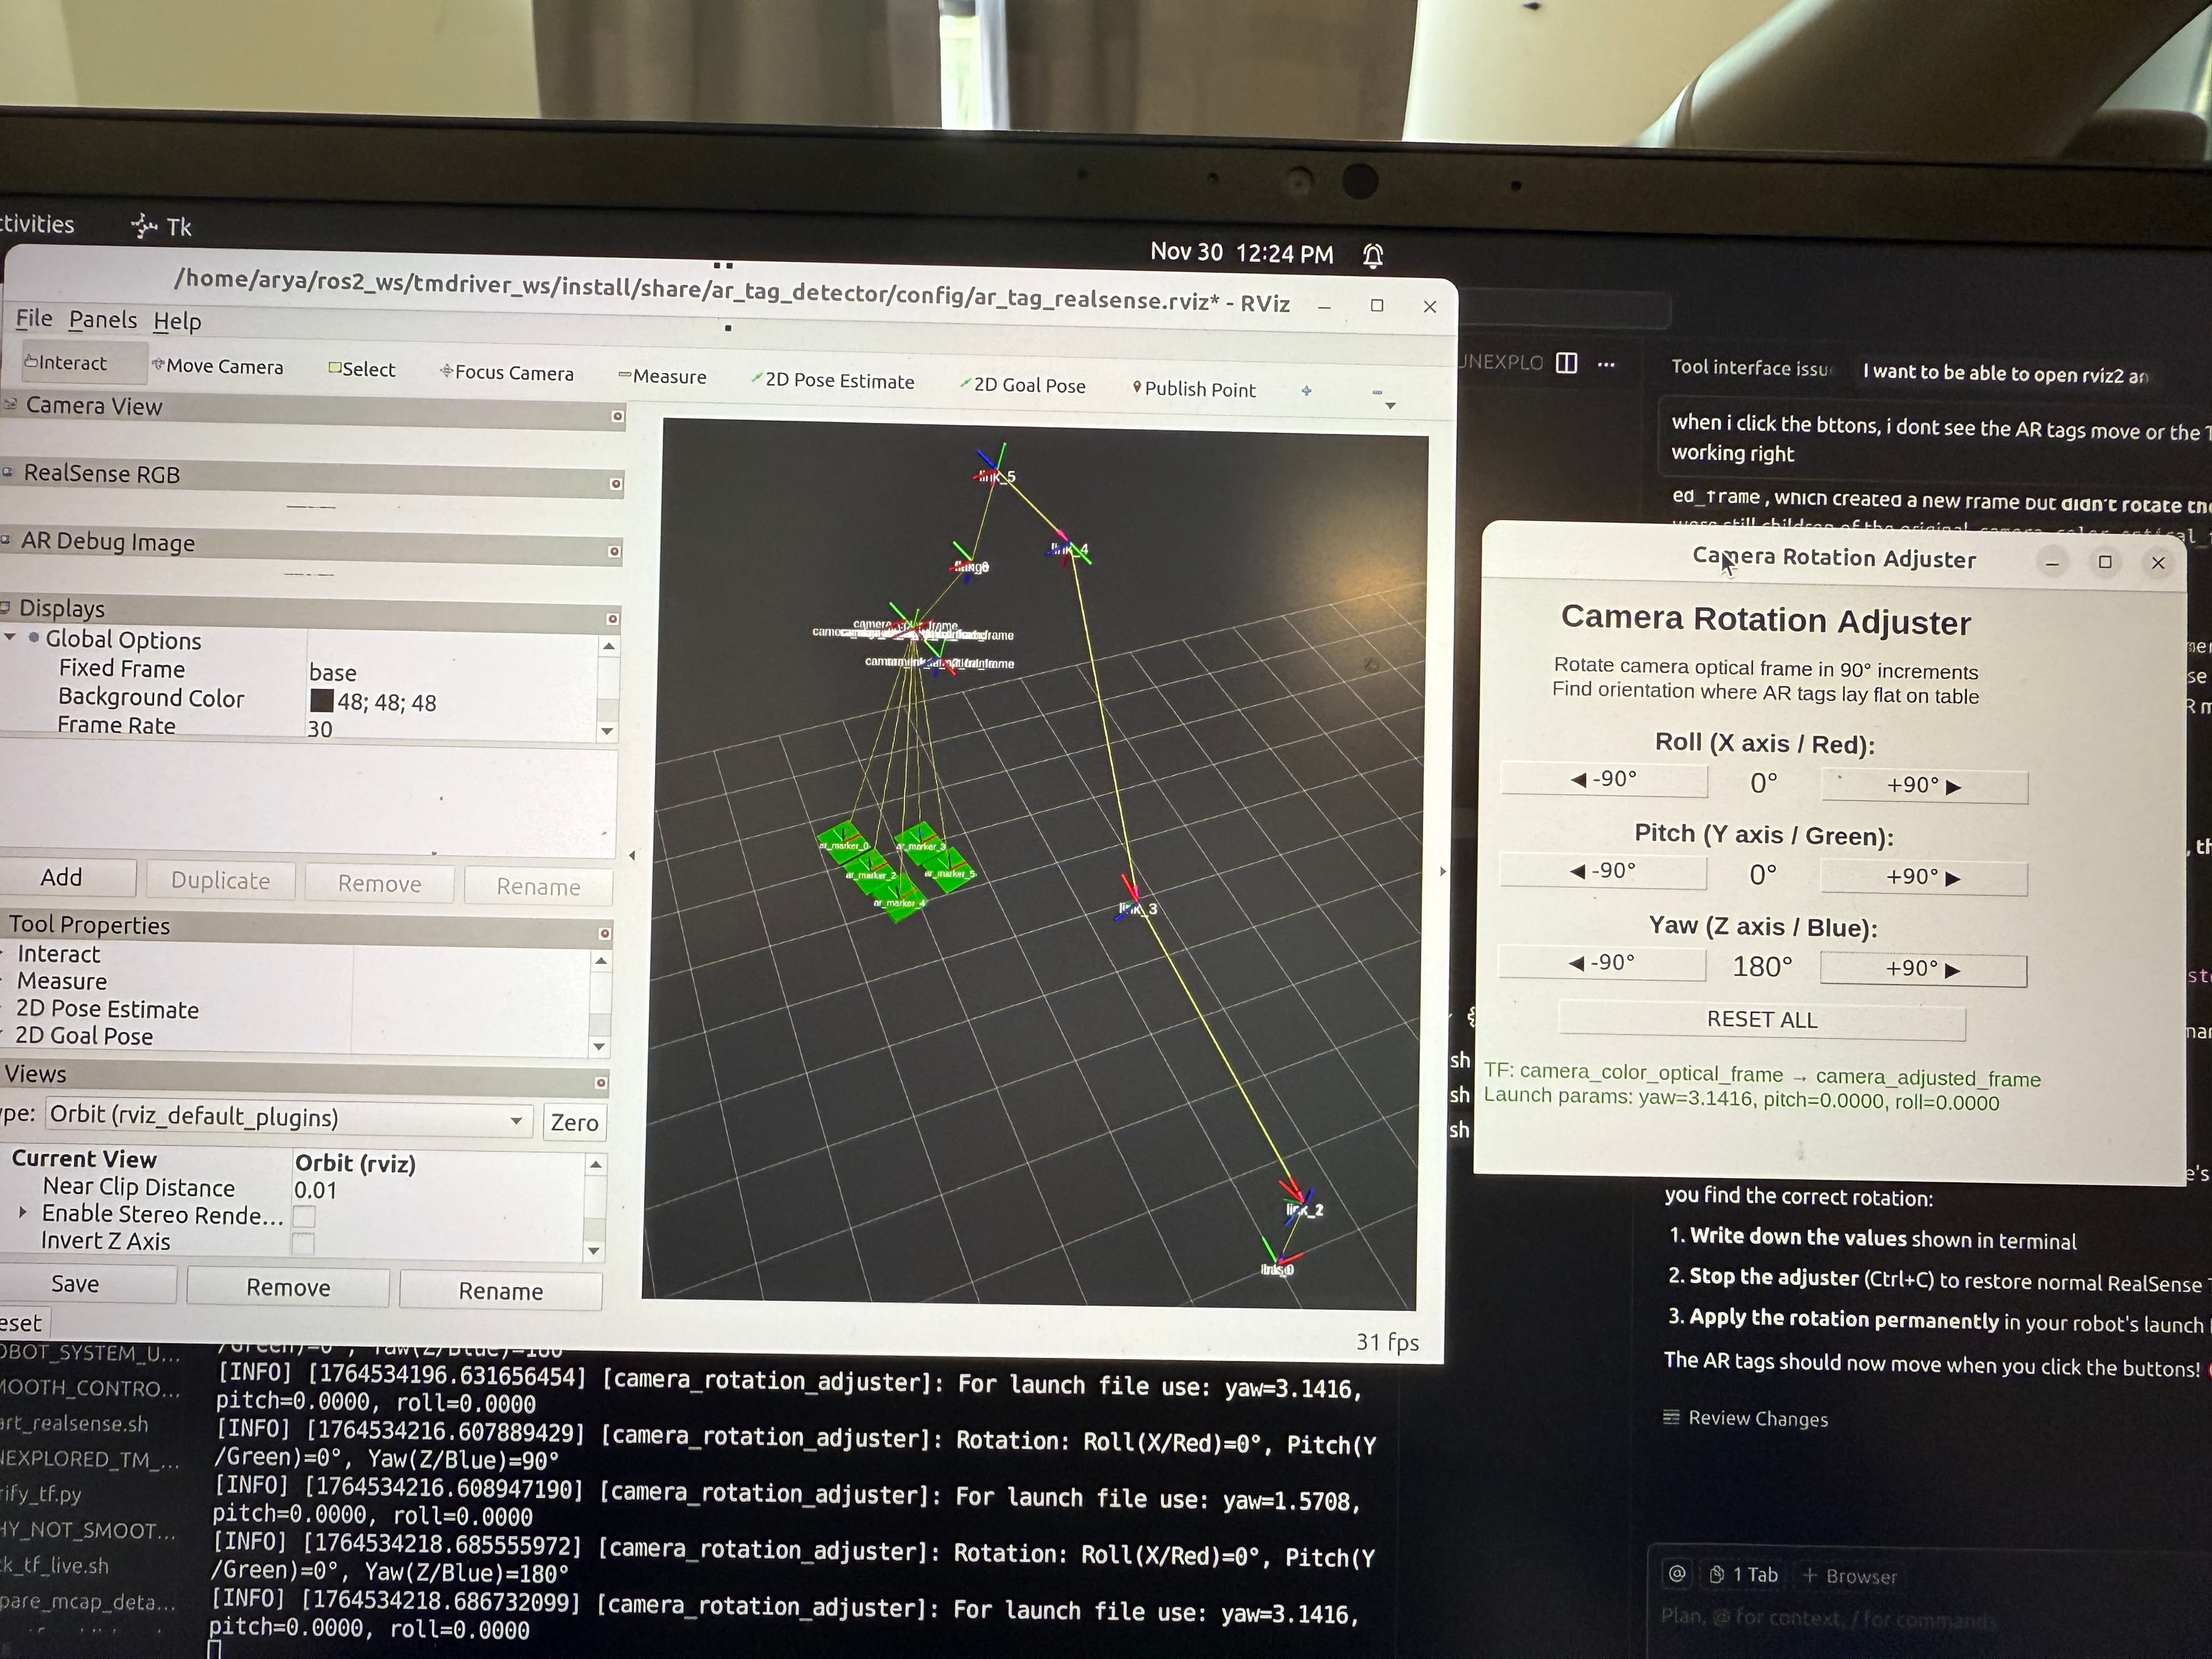
Task: Click the plus icon to add tool
Action: click(x=1306, y=391)
